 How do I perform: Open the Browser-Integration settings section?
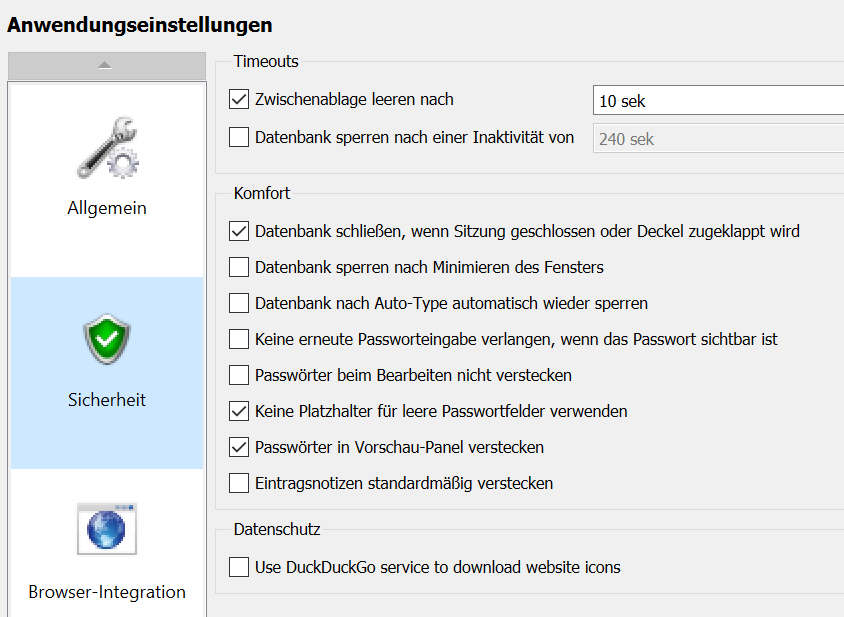(x=107, y=592)
